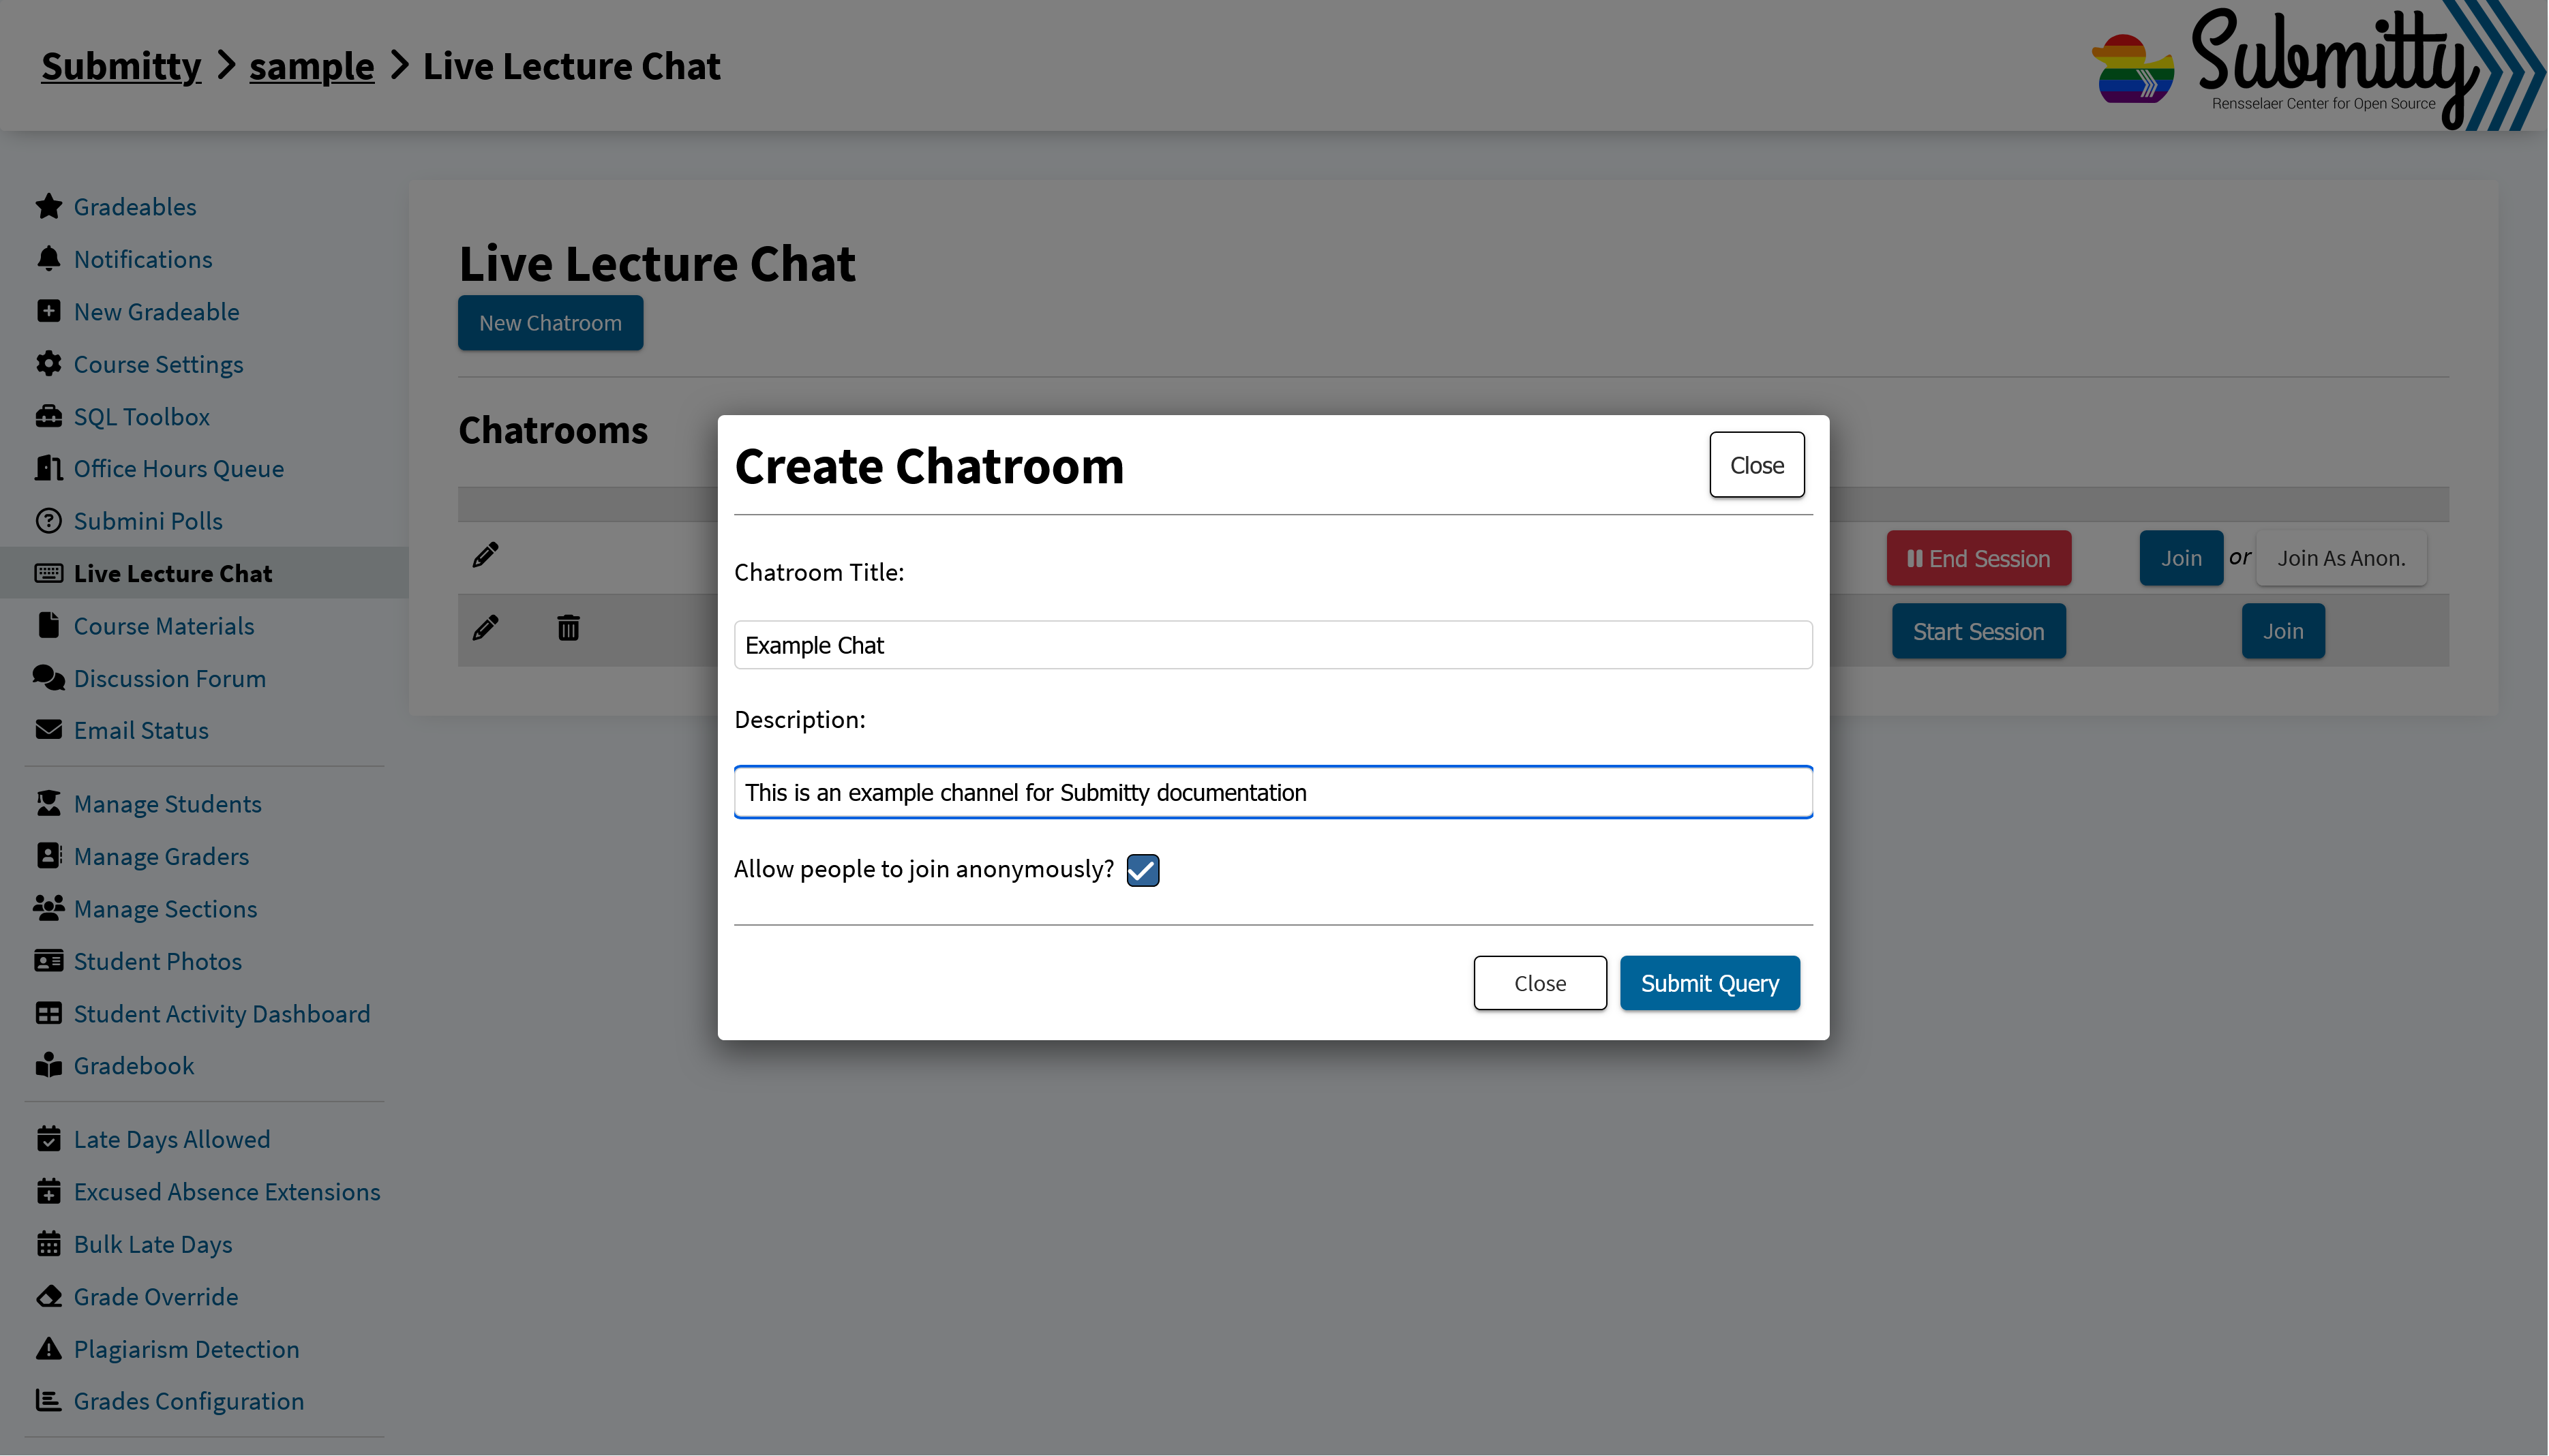Go to Gradebook from the sidebar
This screenshot has height=1456, width=2549.
[x=133, y=1066]
